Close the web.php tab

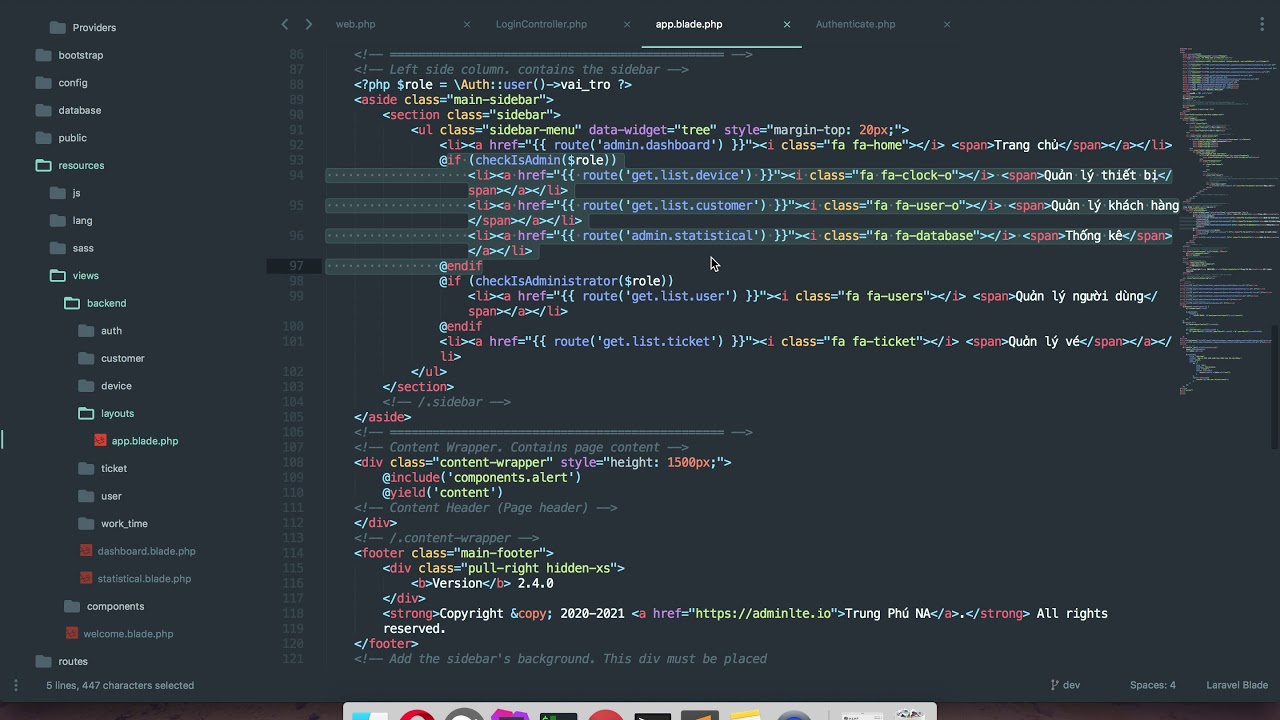pyautogui.click(x=467, y=24)
